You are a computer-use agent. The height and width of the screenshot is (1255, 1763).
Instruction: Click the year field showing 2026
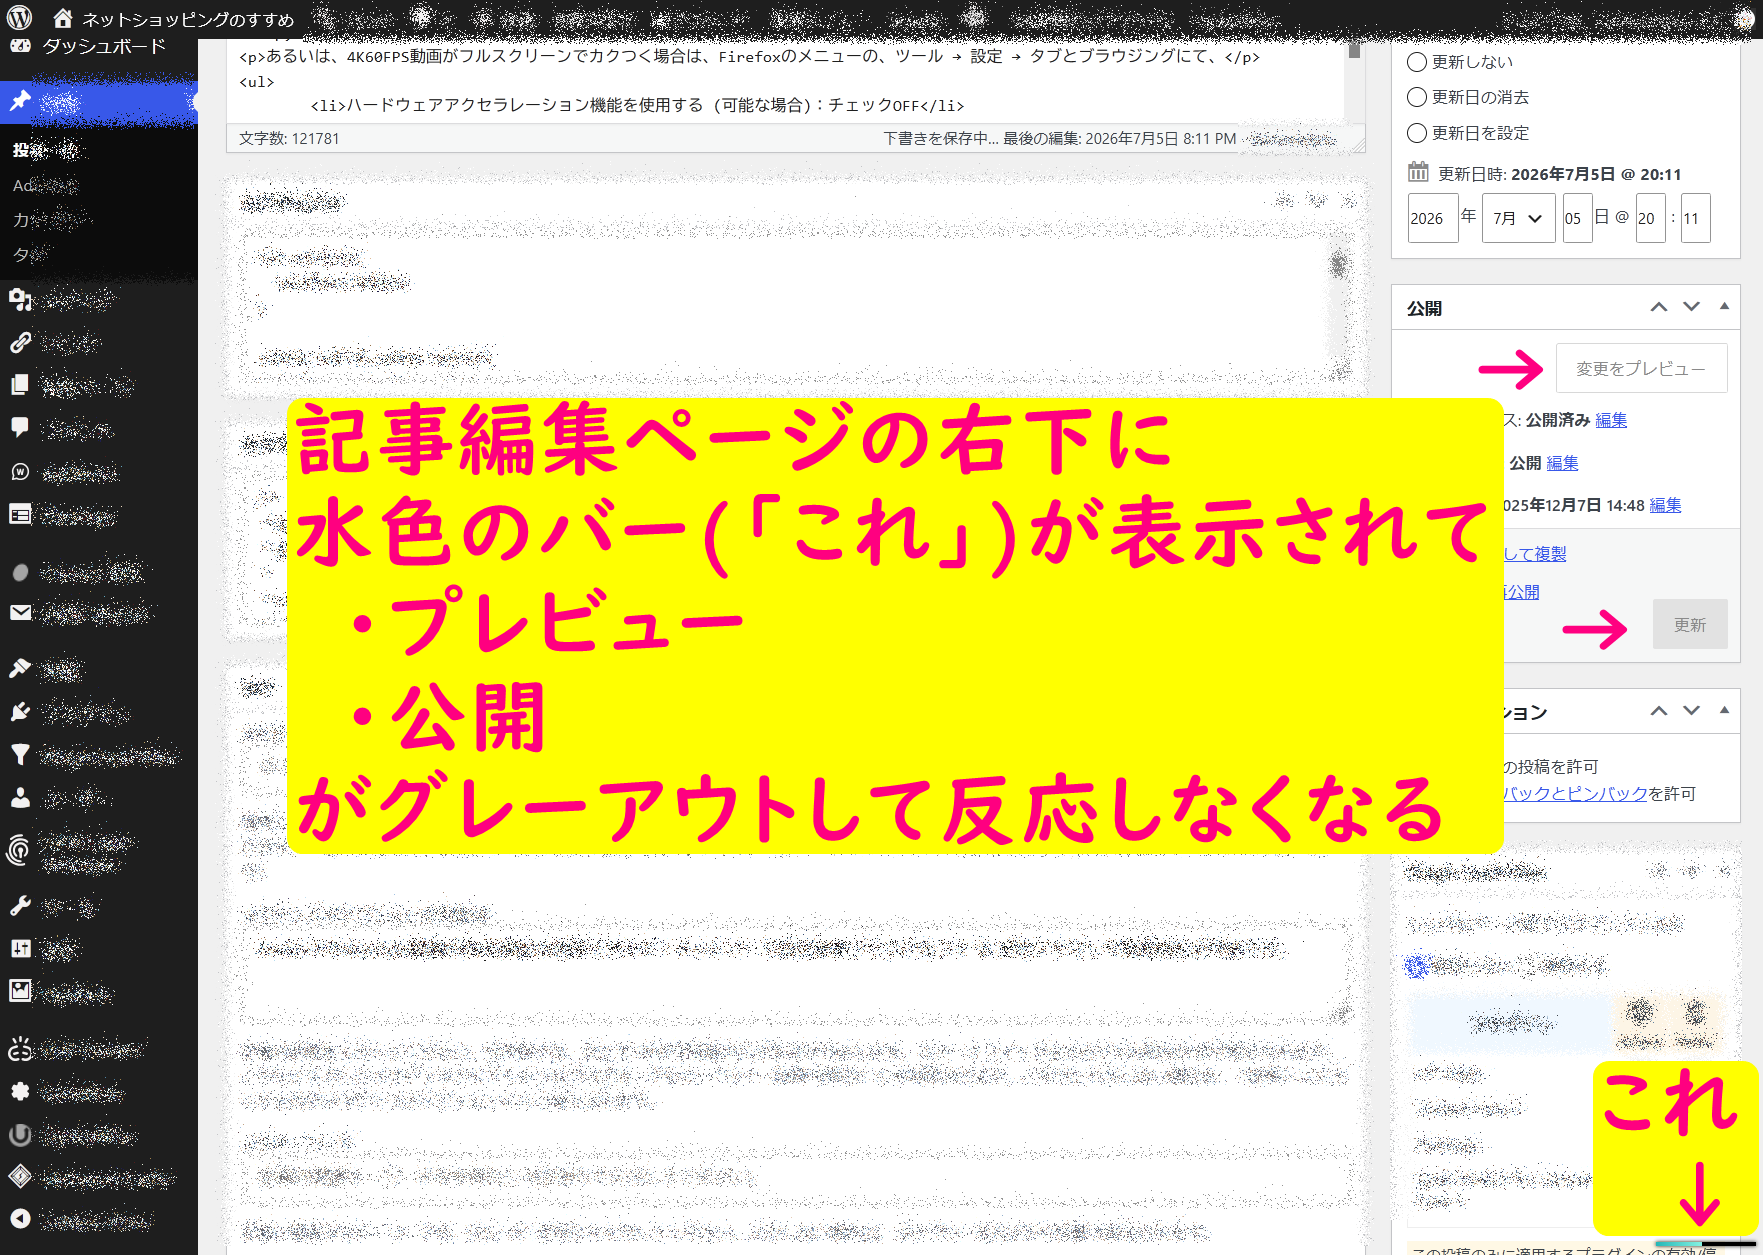pos(1432,218)
